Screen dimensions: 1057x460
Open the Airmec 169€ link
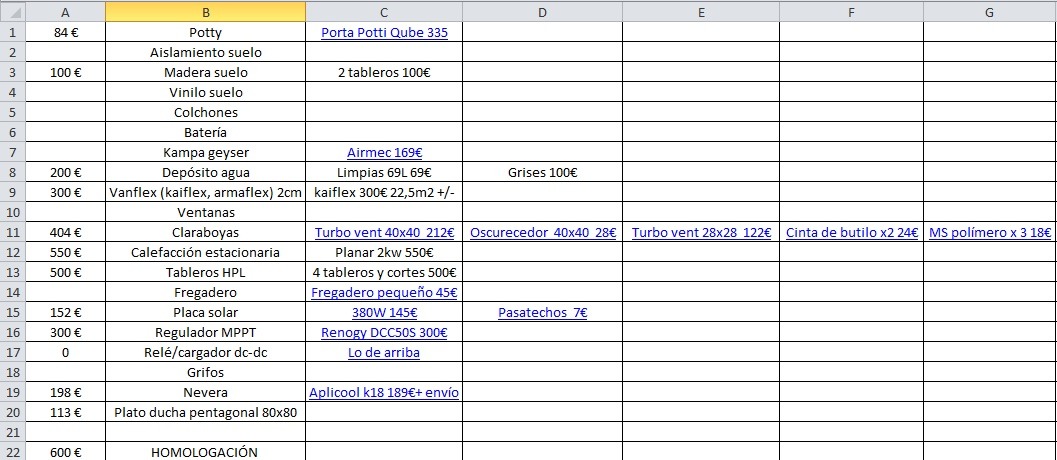[x=384, y=152]
